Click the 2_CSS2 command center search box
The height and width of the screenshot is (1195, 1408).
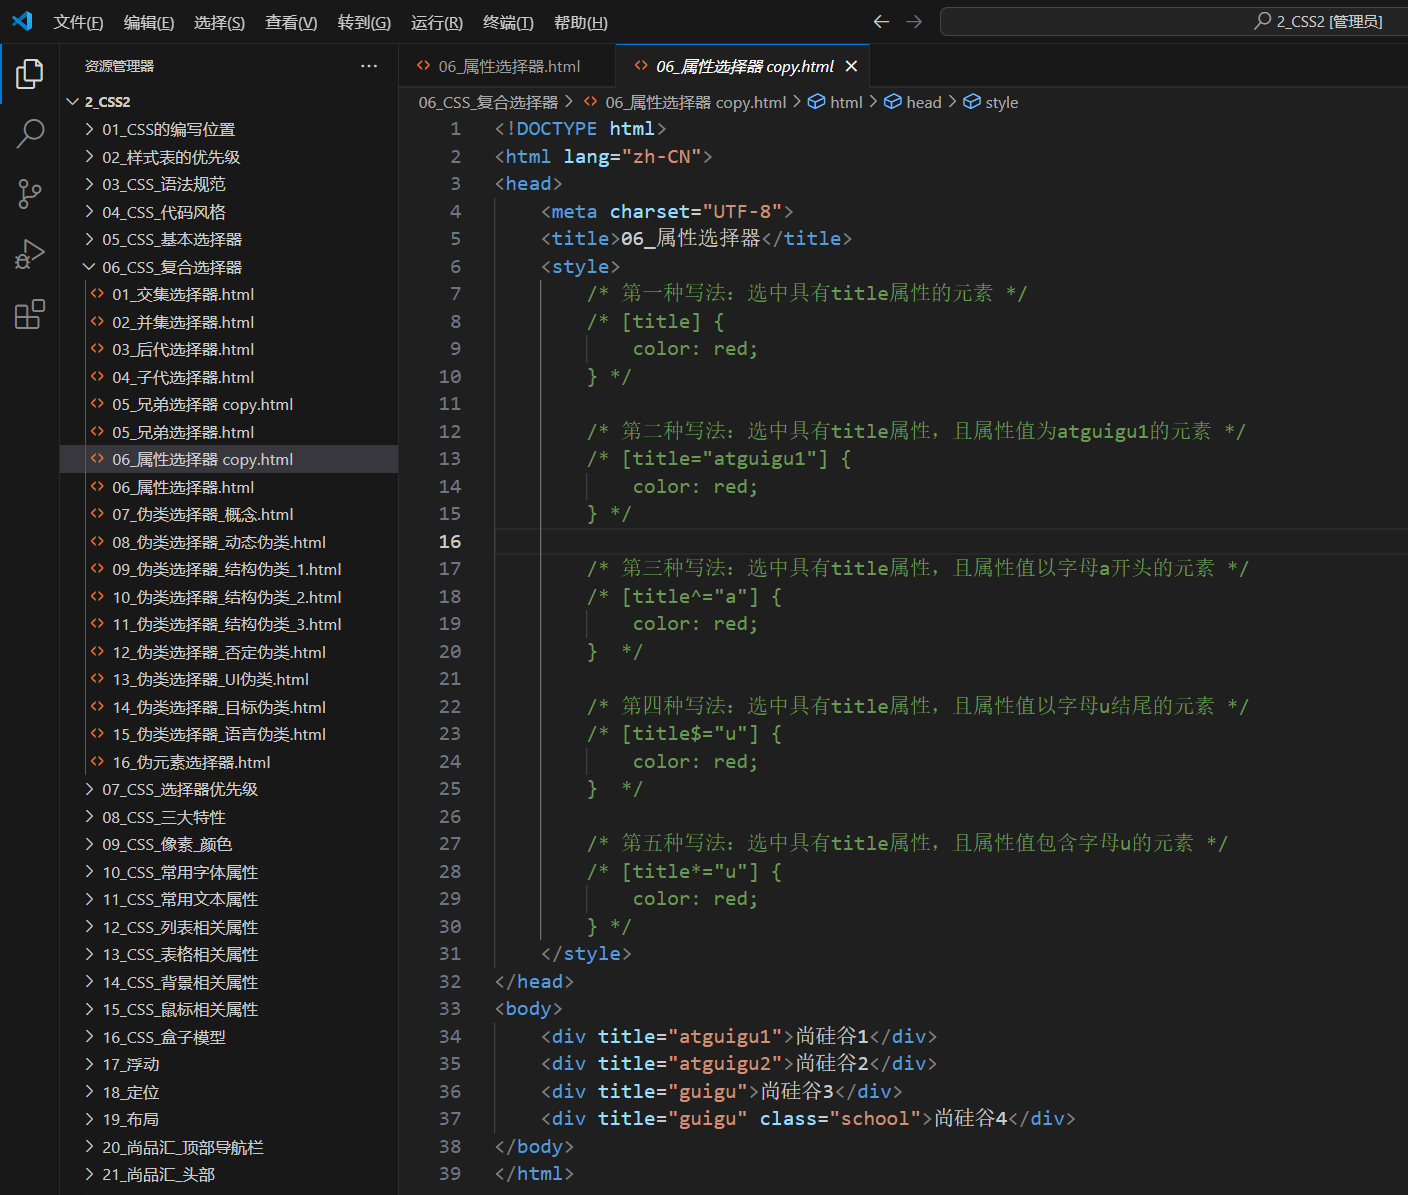1174,21
